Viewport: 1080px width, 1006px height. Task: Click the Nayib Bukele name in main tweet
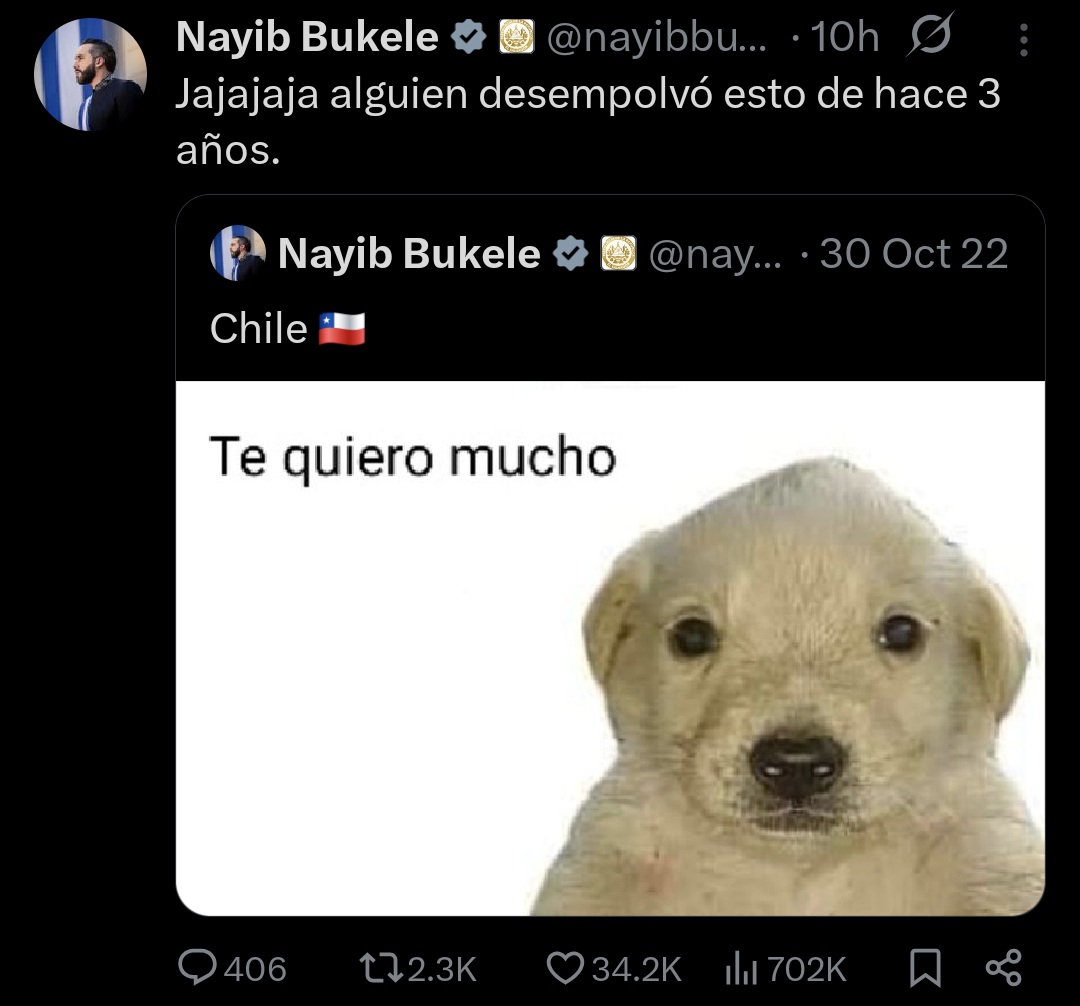click(307, 36)
